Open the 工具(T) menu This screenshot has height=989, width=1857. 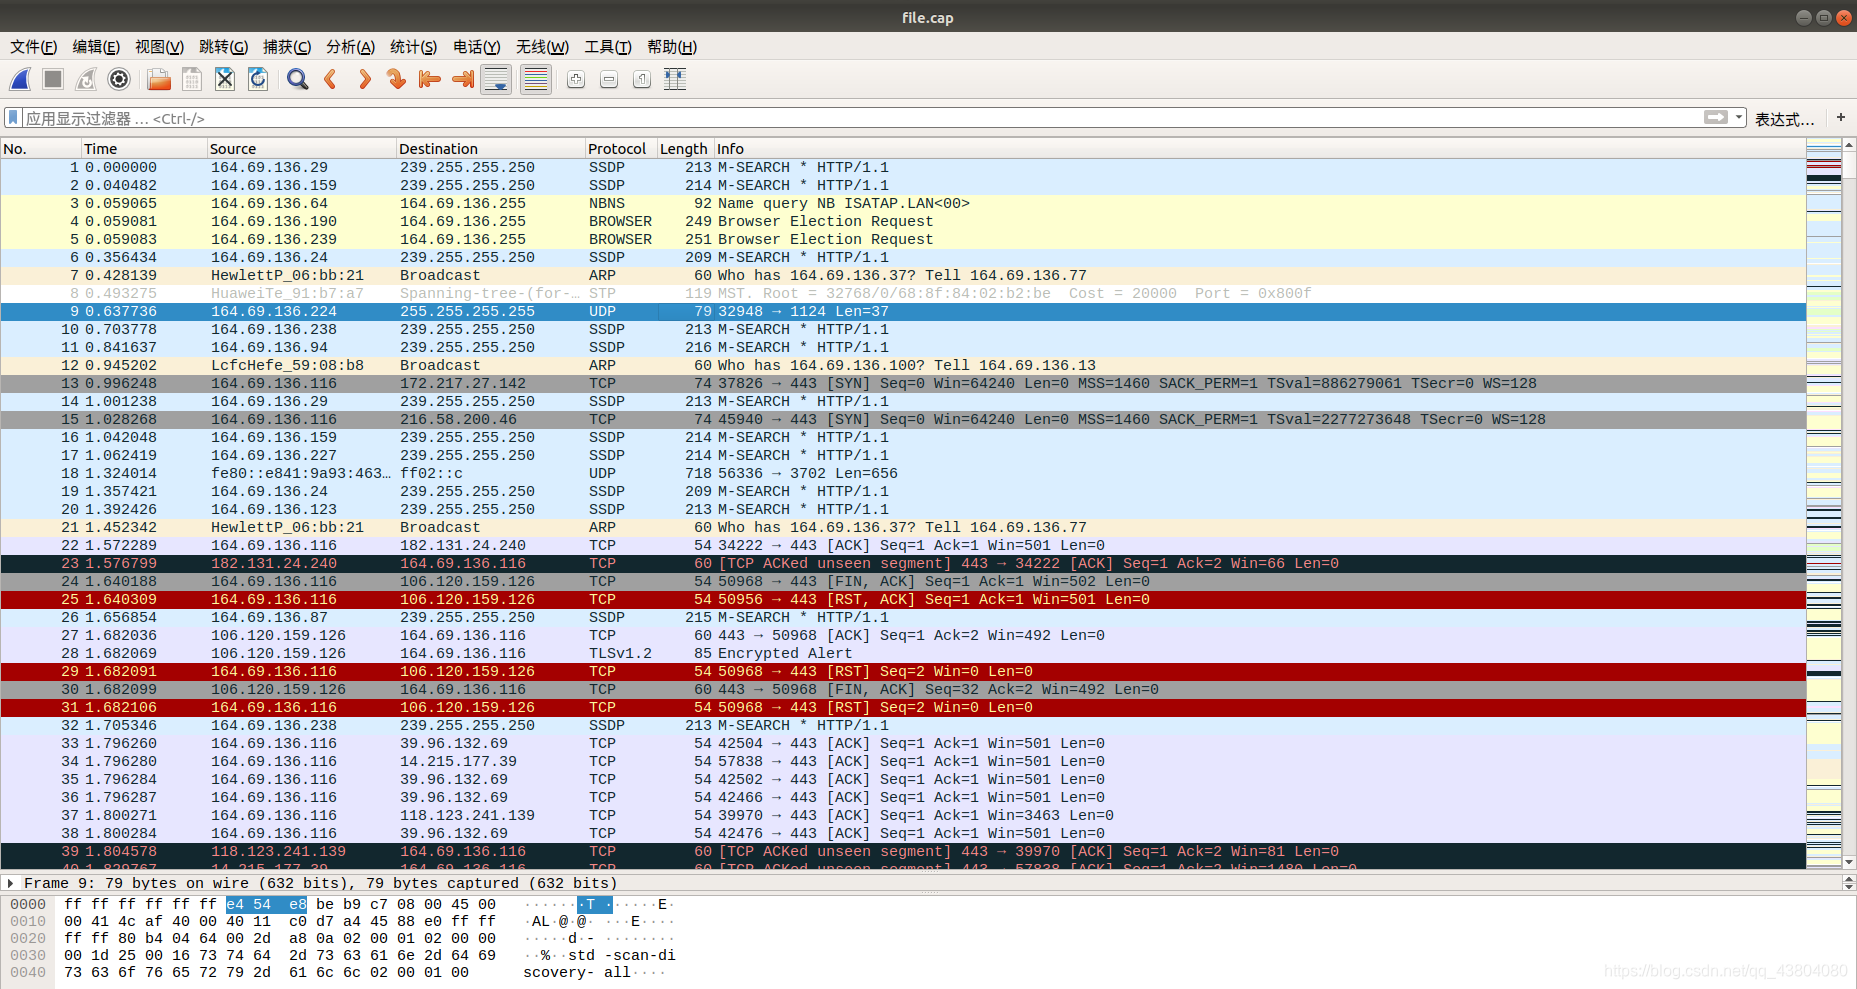tap(608, 47)
